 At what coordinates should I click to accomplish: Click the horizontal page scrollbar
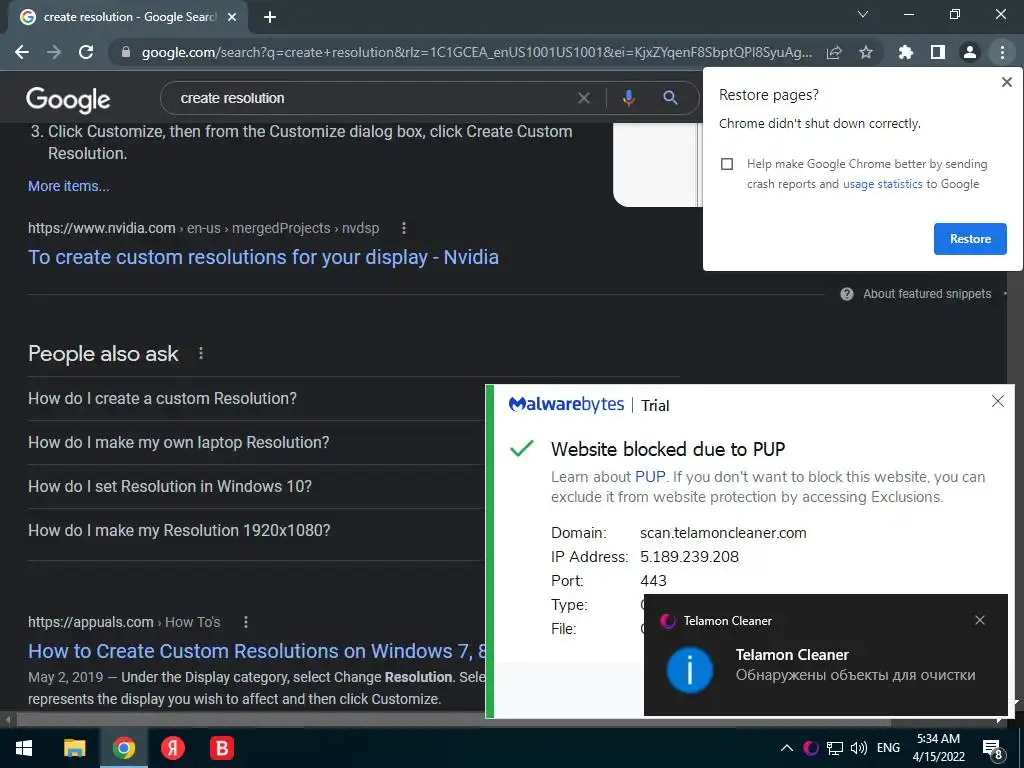click(453, 720)
